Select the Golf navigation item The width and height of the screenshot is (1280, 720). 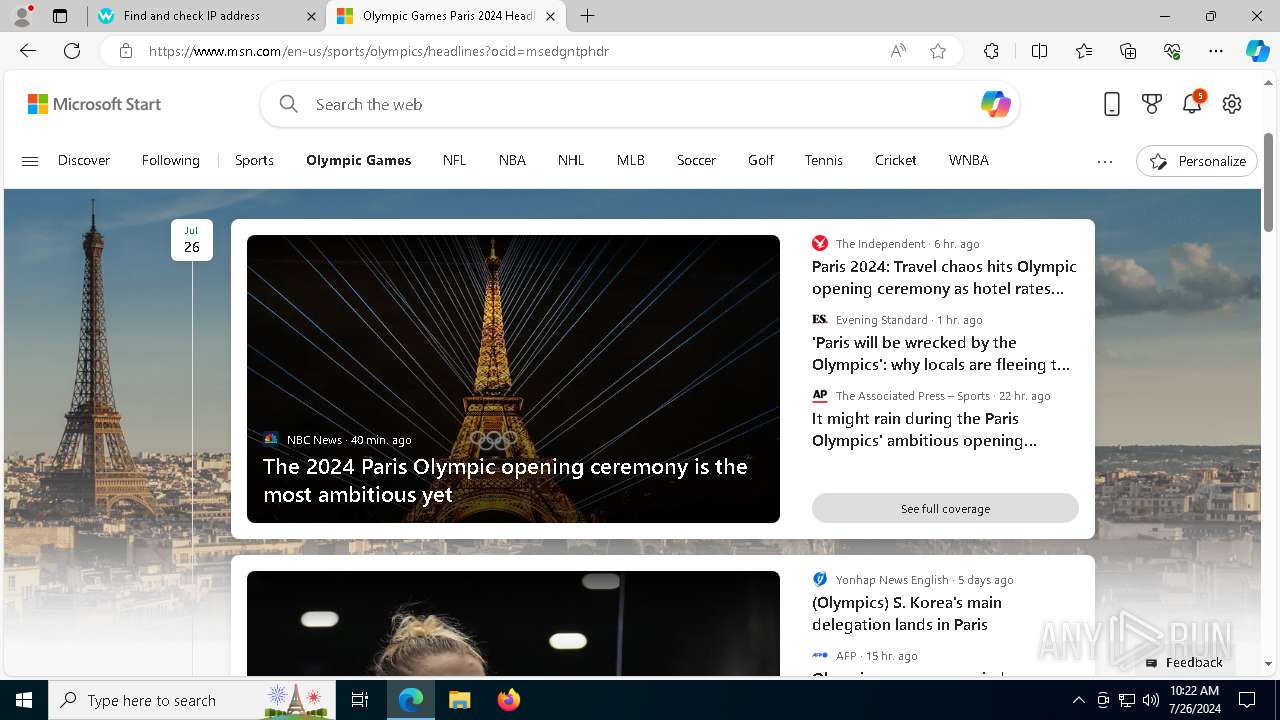(761, 160)
